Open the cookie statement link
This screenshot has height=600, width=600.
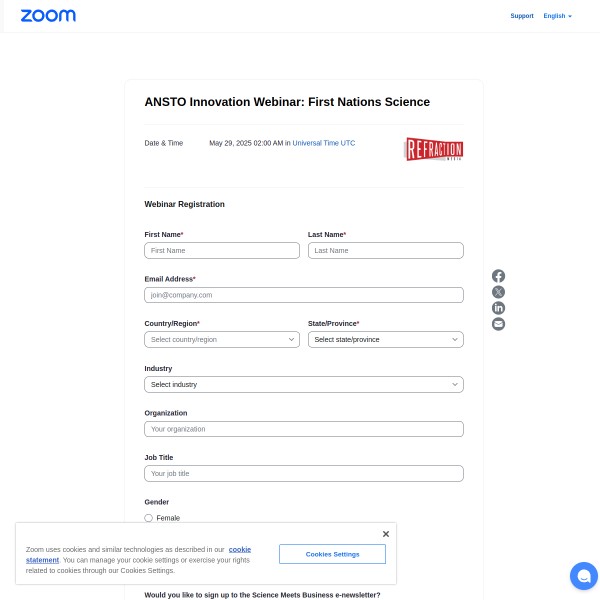[239, 549]
